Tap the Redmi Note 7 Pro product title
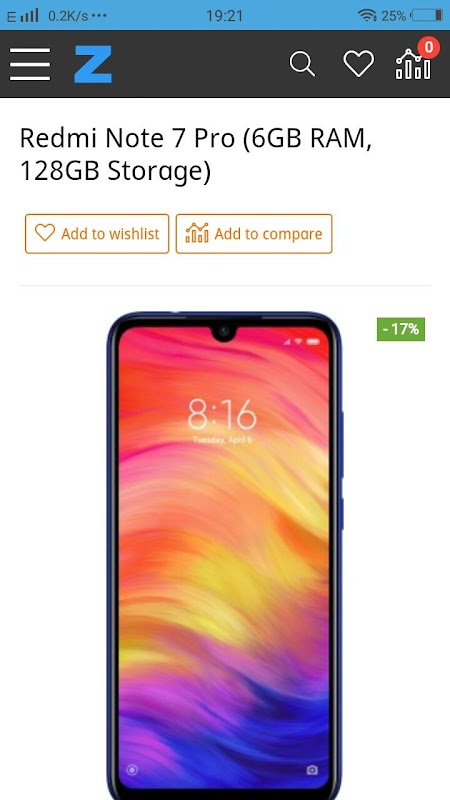Screen dimensions: 450x800 (x=196, y=155)
